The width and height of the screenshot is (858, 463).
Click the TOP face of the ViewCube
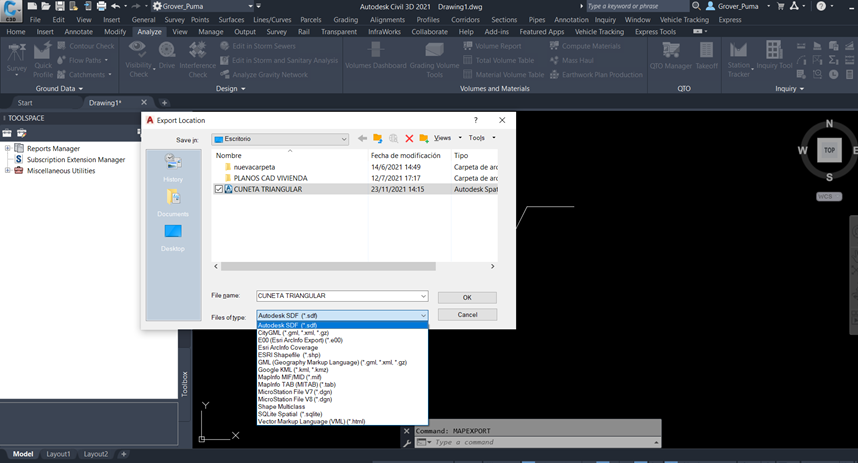[x=829, y=150]
